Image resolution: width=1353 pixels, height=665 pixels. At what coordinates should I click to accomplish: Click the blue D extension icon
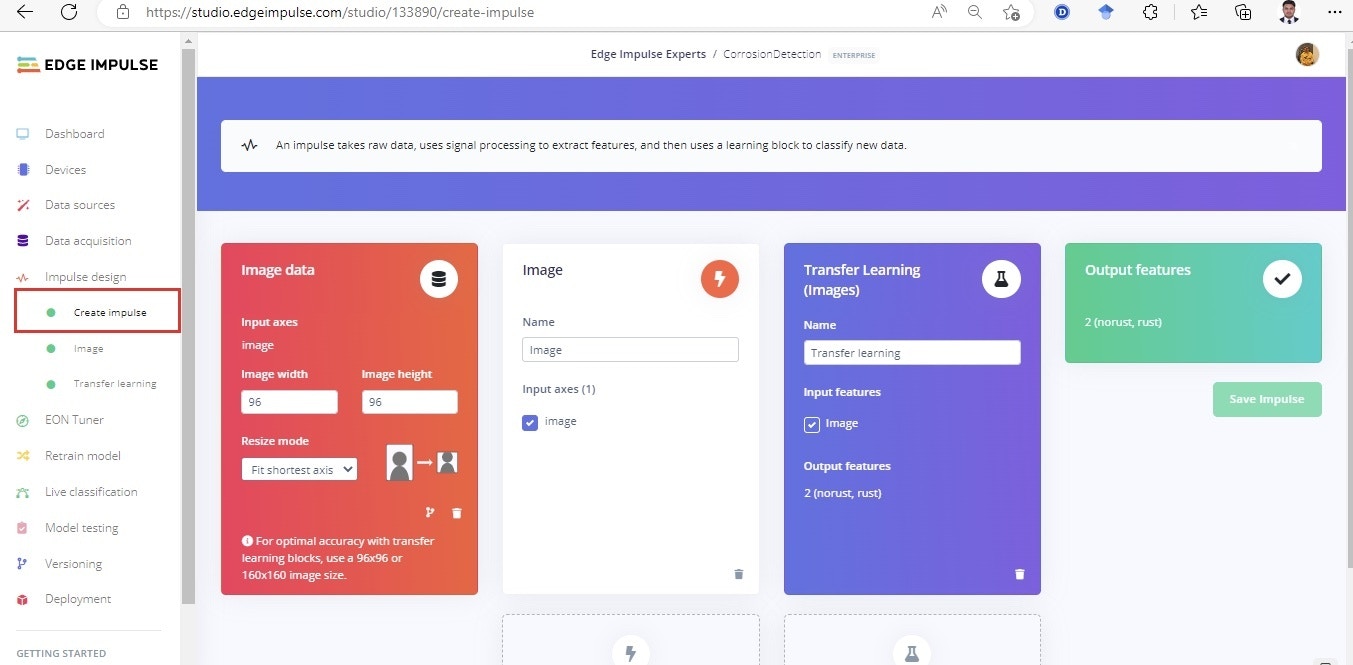click(1062, 12)
